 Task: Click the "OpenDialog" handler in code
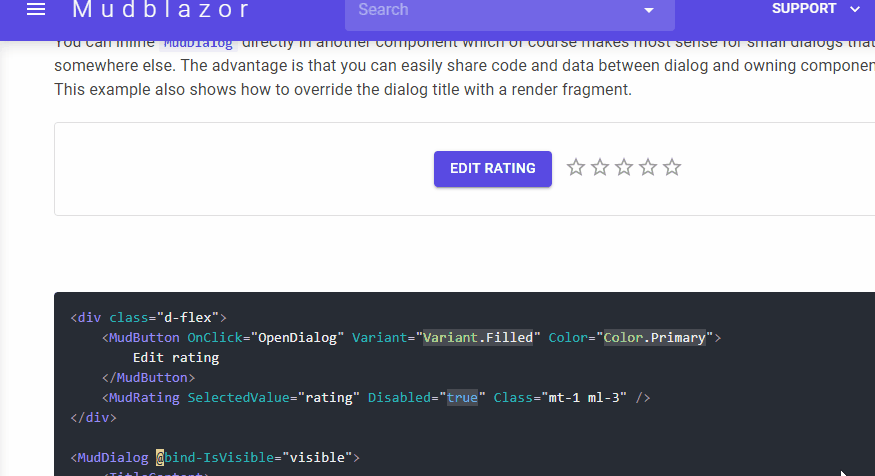297,338
